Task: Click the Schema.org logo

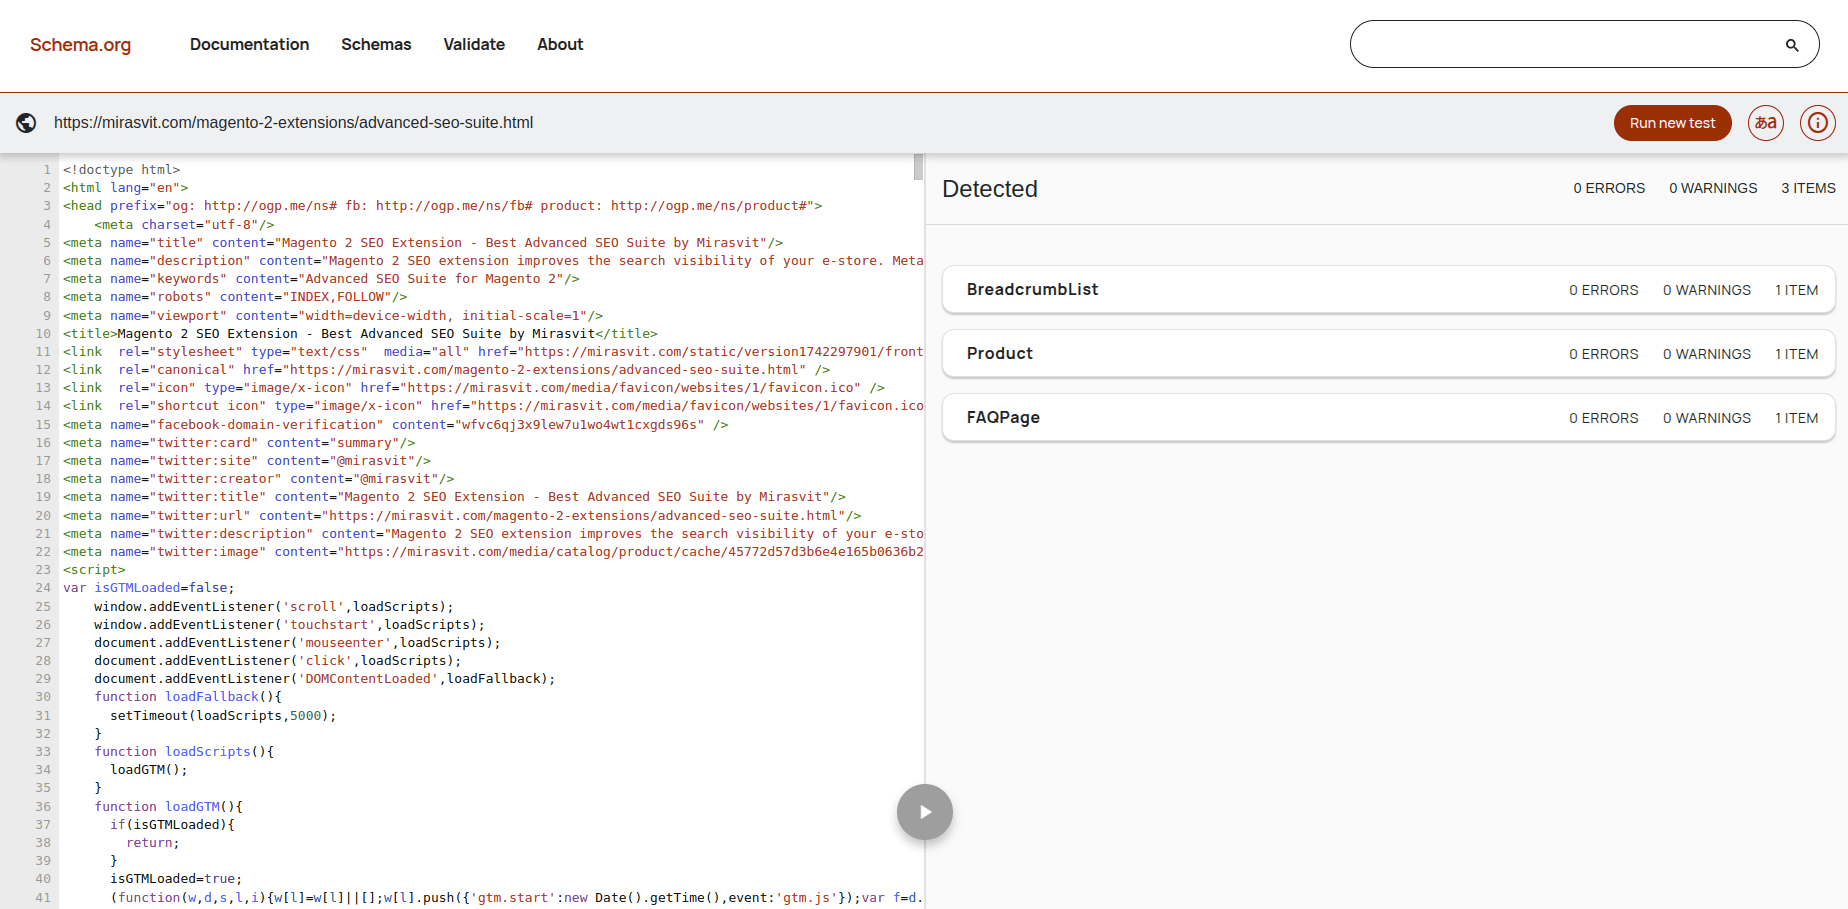Action: click(x=80, y=45)
